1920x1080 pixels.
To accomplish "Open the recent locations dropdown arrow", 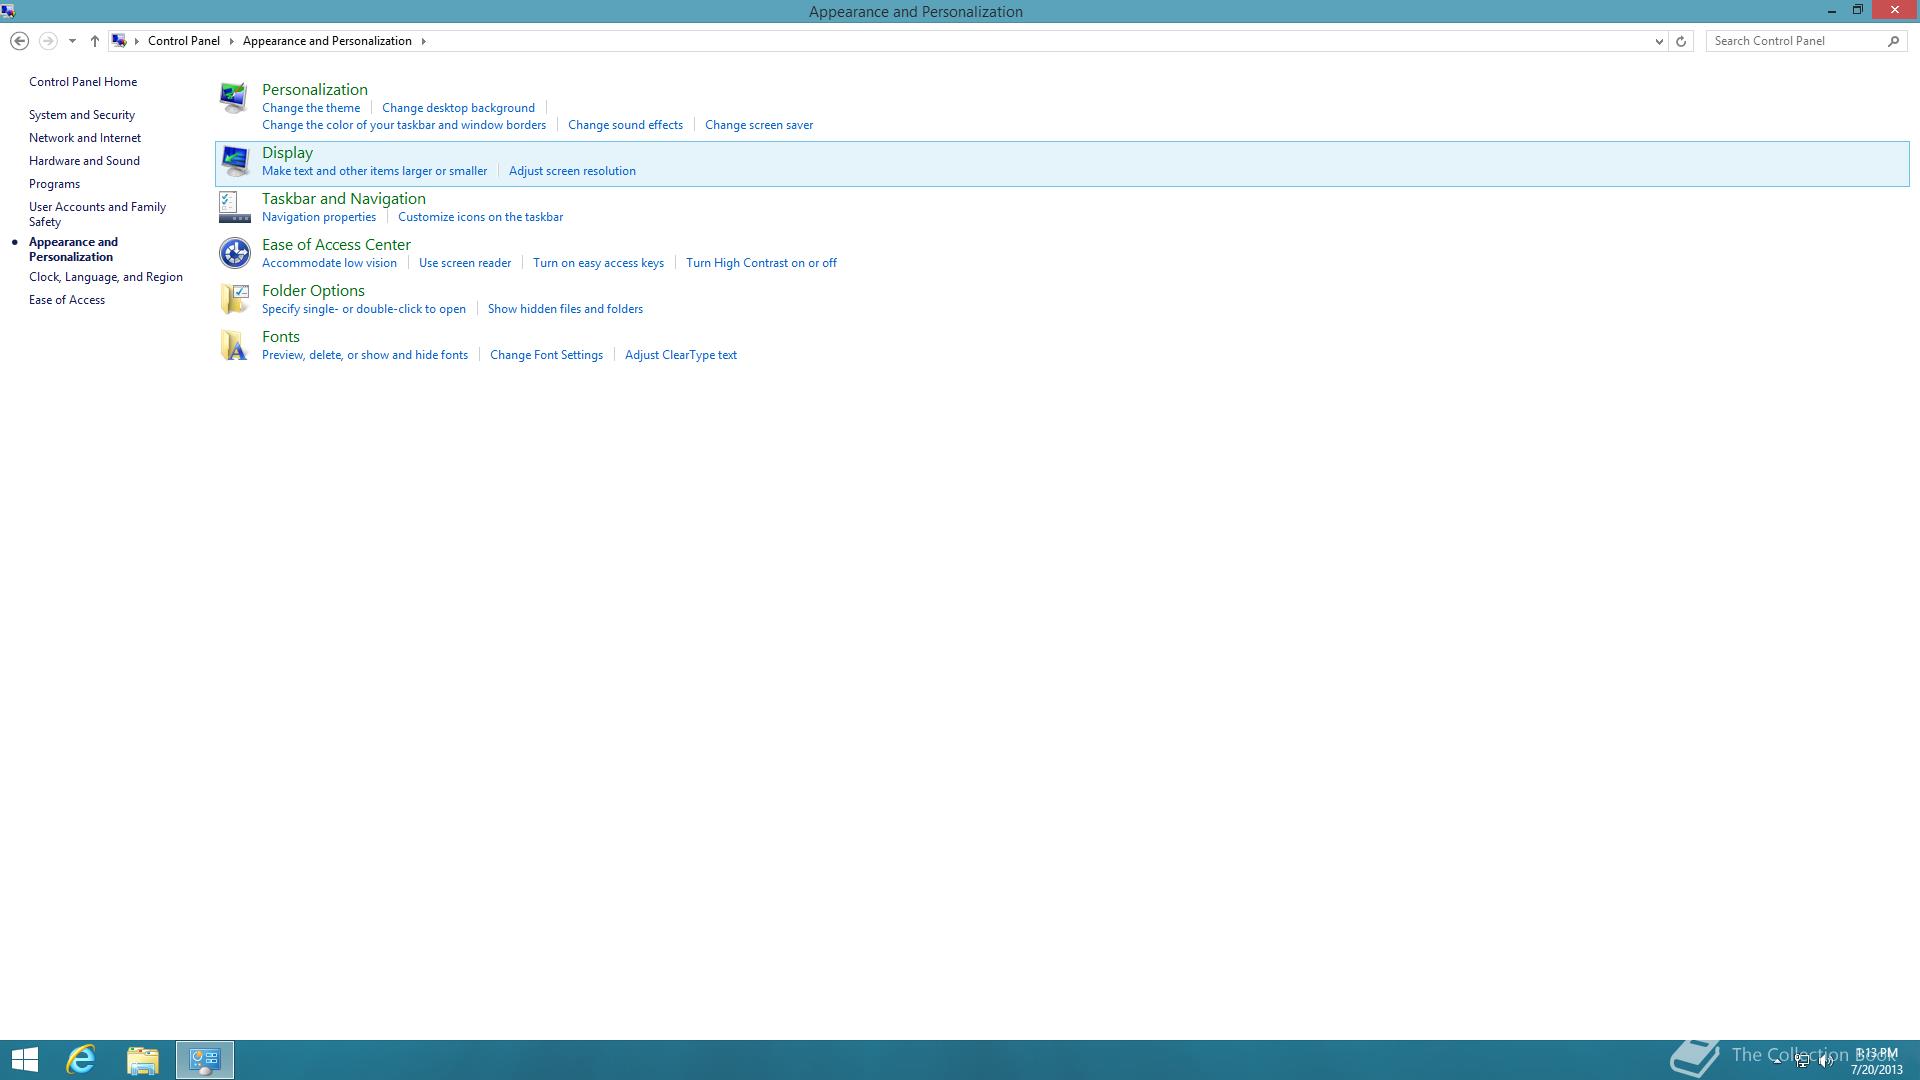I will pyautogui.click(x=72, y=41).
